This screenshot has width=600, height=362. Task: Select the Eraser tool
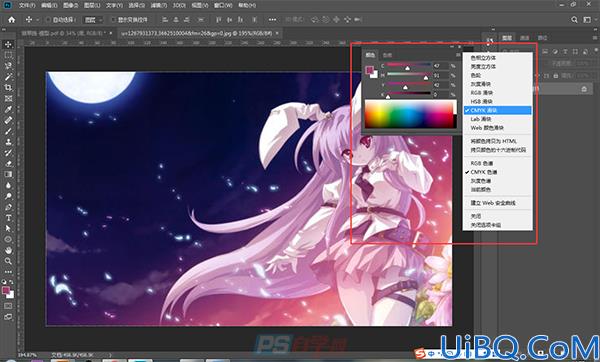coord(8,163)
